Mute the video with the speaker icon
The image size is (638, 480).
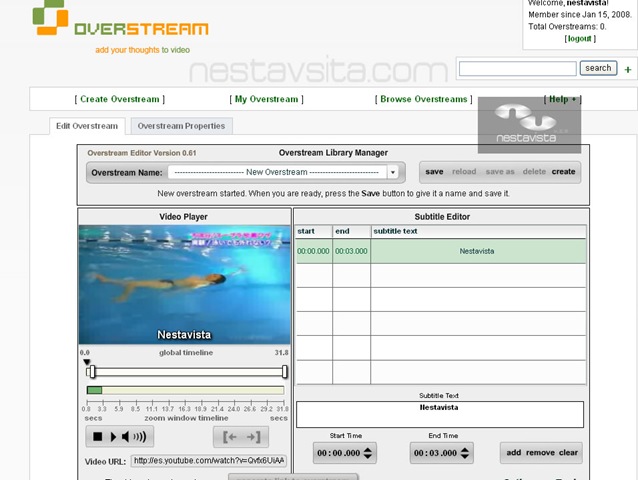[x=126, y=437]
